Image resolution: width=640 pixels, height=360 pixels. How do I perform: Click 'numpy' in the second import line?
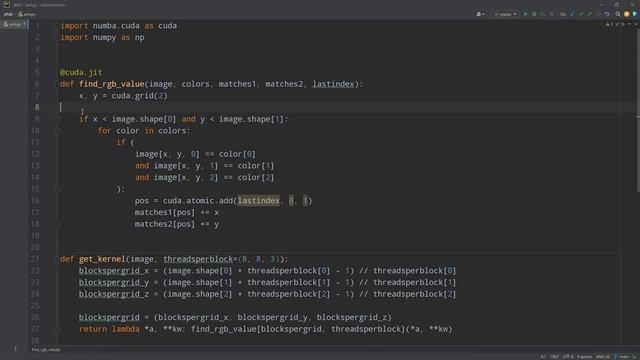point(104,38)
